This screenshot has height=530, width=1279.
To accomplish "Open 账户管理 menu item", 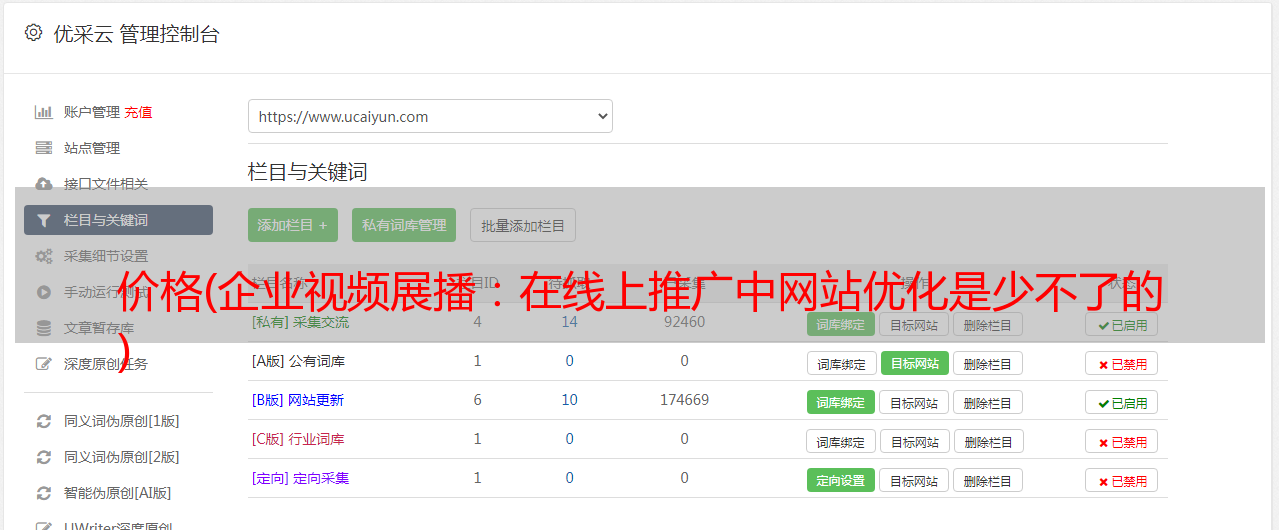I will pos(92,112).
